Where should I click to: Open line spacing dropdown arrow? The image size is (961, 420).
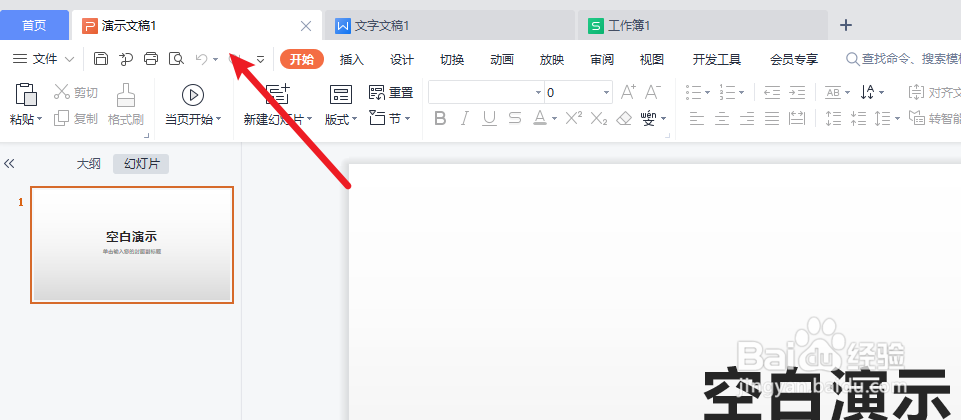click(897, 119)
